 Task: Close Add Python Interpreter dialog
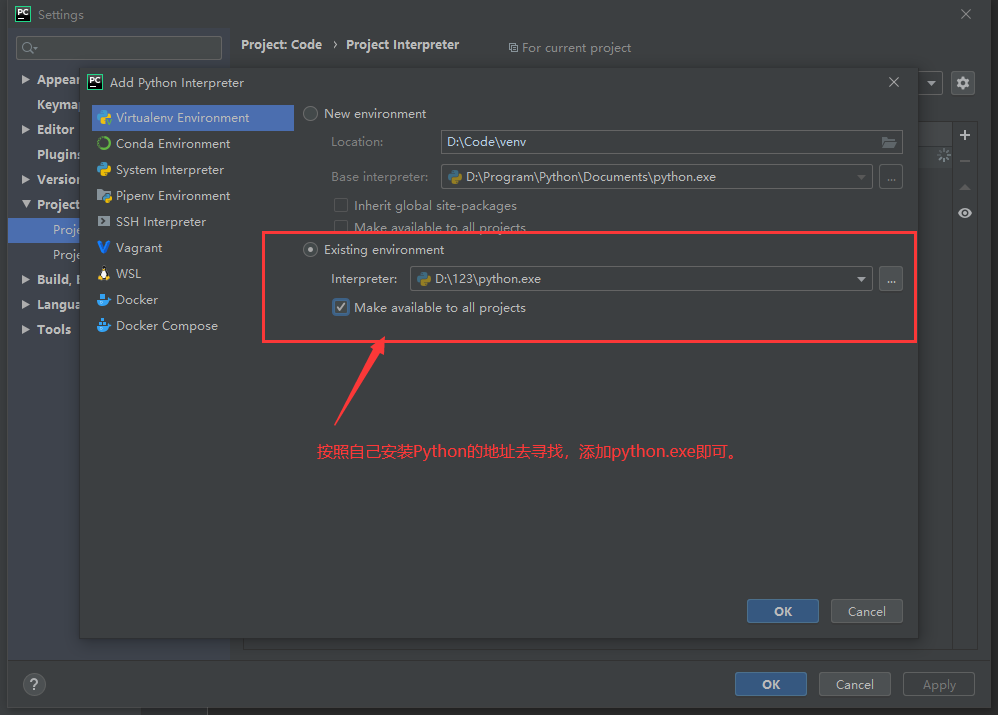(x=894, y=82)
